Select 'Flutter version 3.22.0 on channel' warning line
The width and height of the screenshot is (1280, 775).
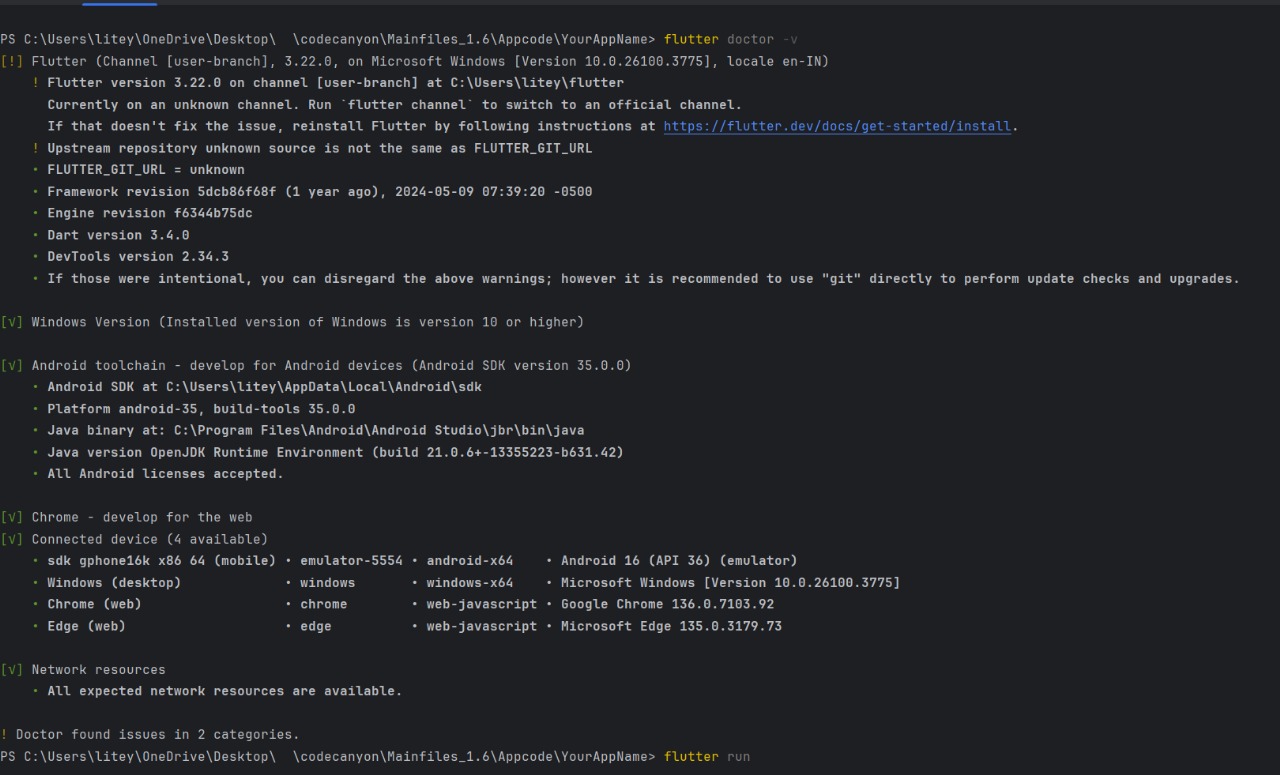point(328,83)
